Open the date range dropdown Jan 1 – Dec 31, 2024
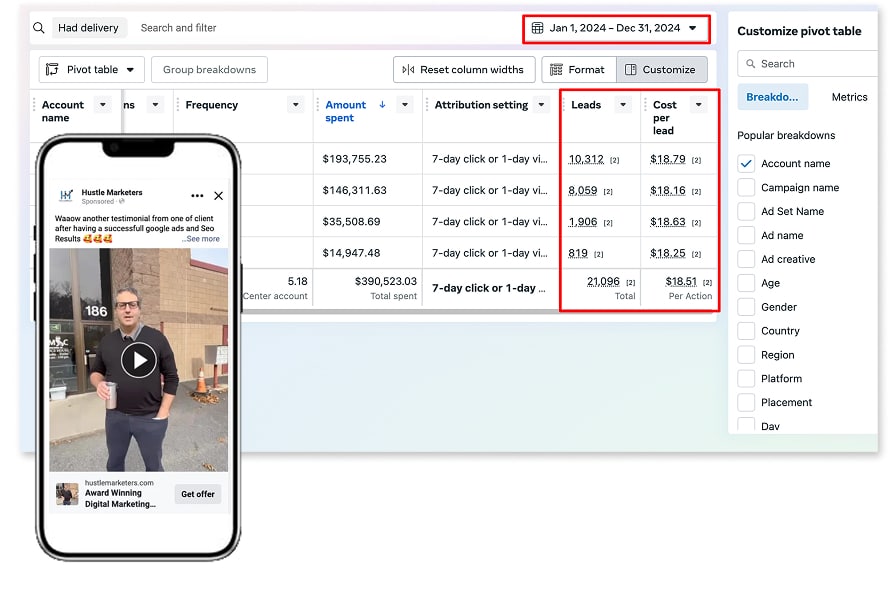Screen dimensions: 890x591 (x=616, y=28)
